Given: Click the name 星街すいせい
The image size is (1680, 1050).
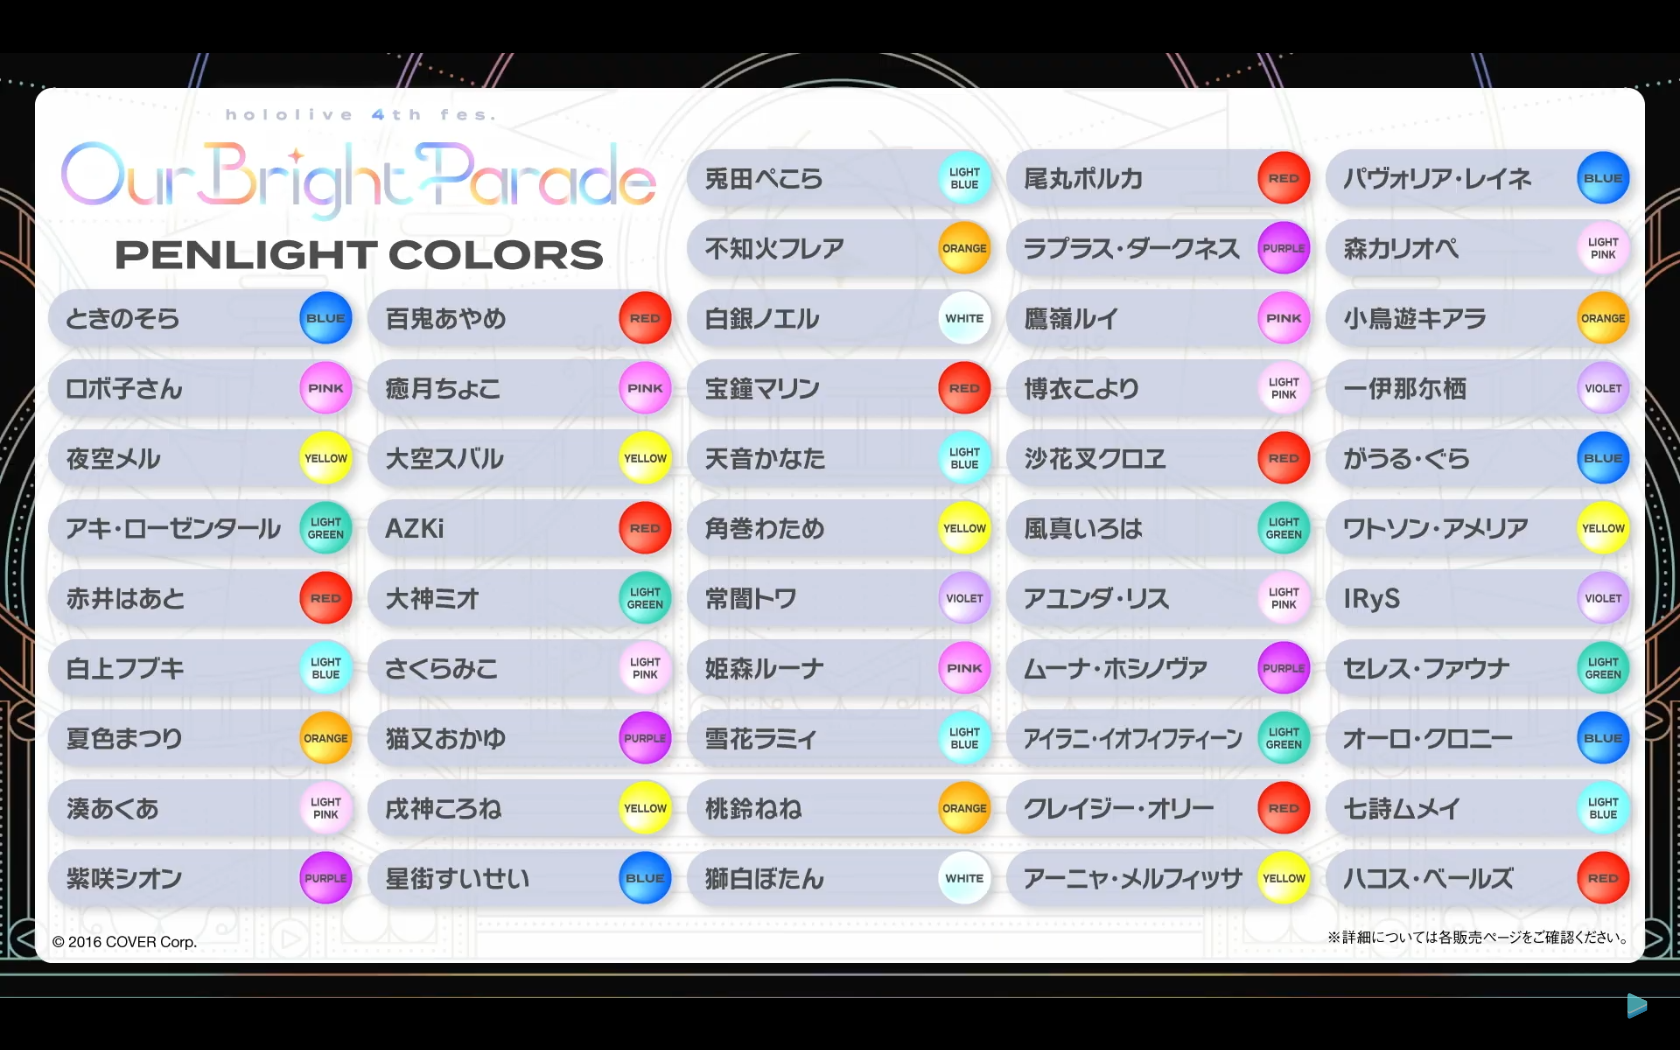Looking at the screenshot, I should [x=458, y=879].
